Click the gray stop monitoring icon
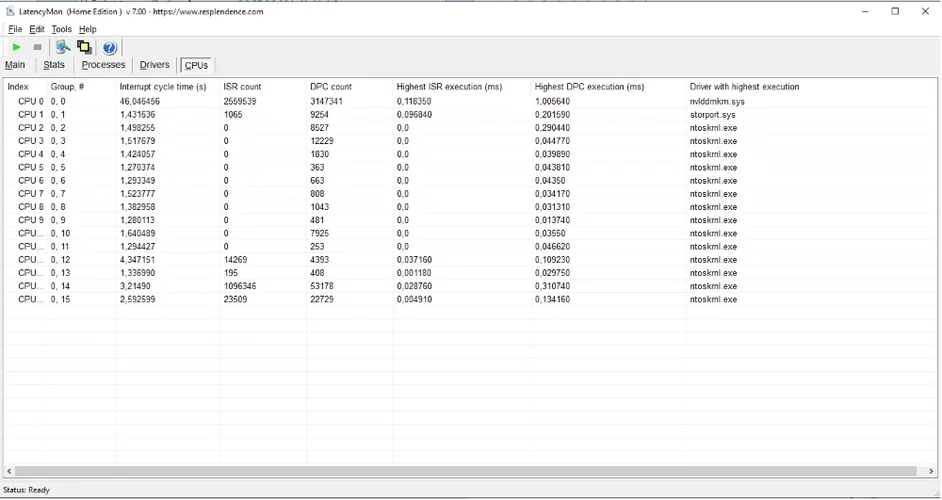The image size is (942, 500). (37, 47)
